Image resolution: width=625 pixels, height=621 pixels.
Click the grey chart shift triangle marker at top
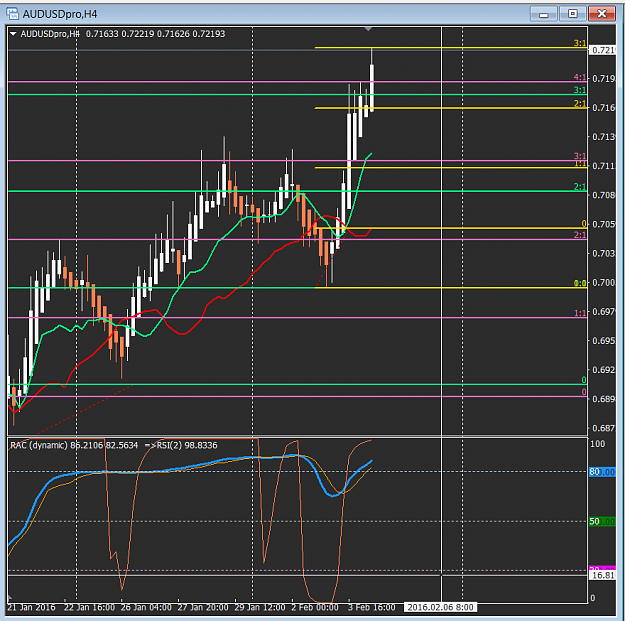point(368,29)
